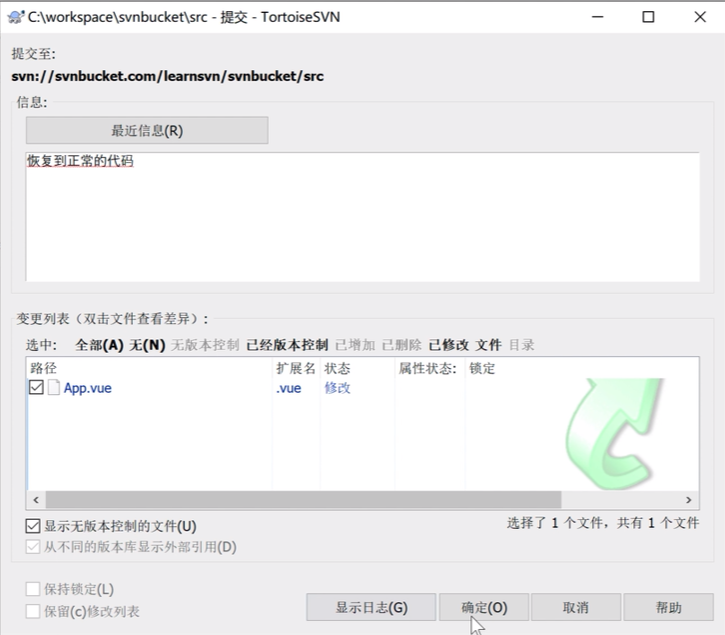Image resolution: width=725 pixels, height=635 pixels.
Task: Click the .vue extension cell
Action: [x=289, y=388]
